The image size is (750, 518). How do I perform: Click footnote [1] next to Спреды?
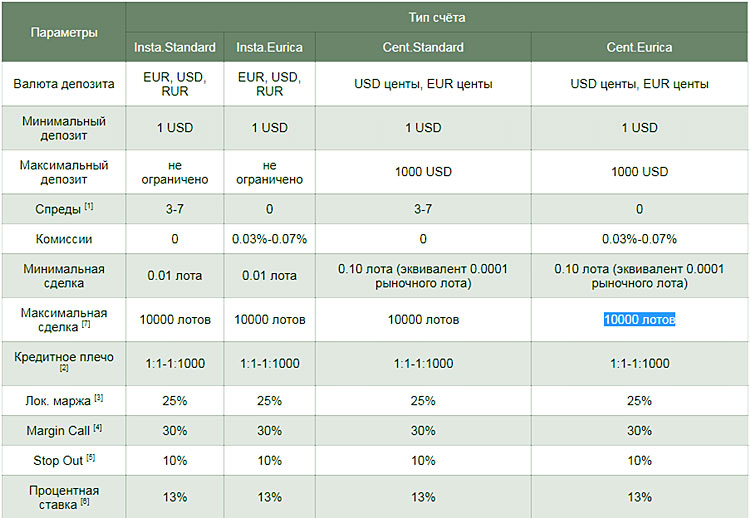click(x=89, y=207)
